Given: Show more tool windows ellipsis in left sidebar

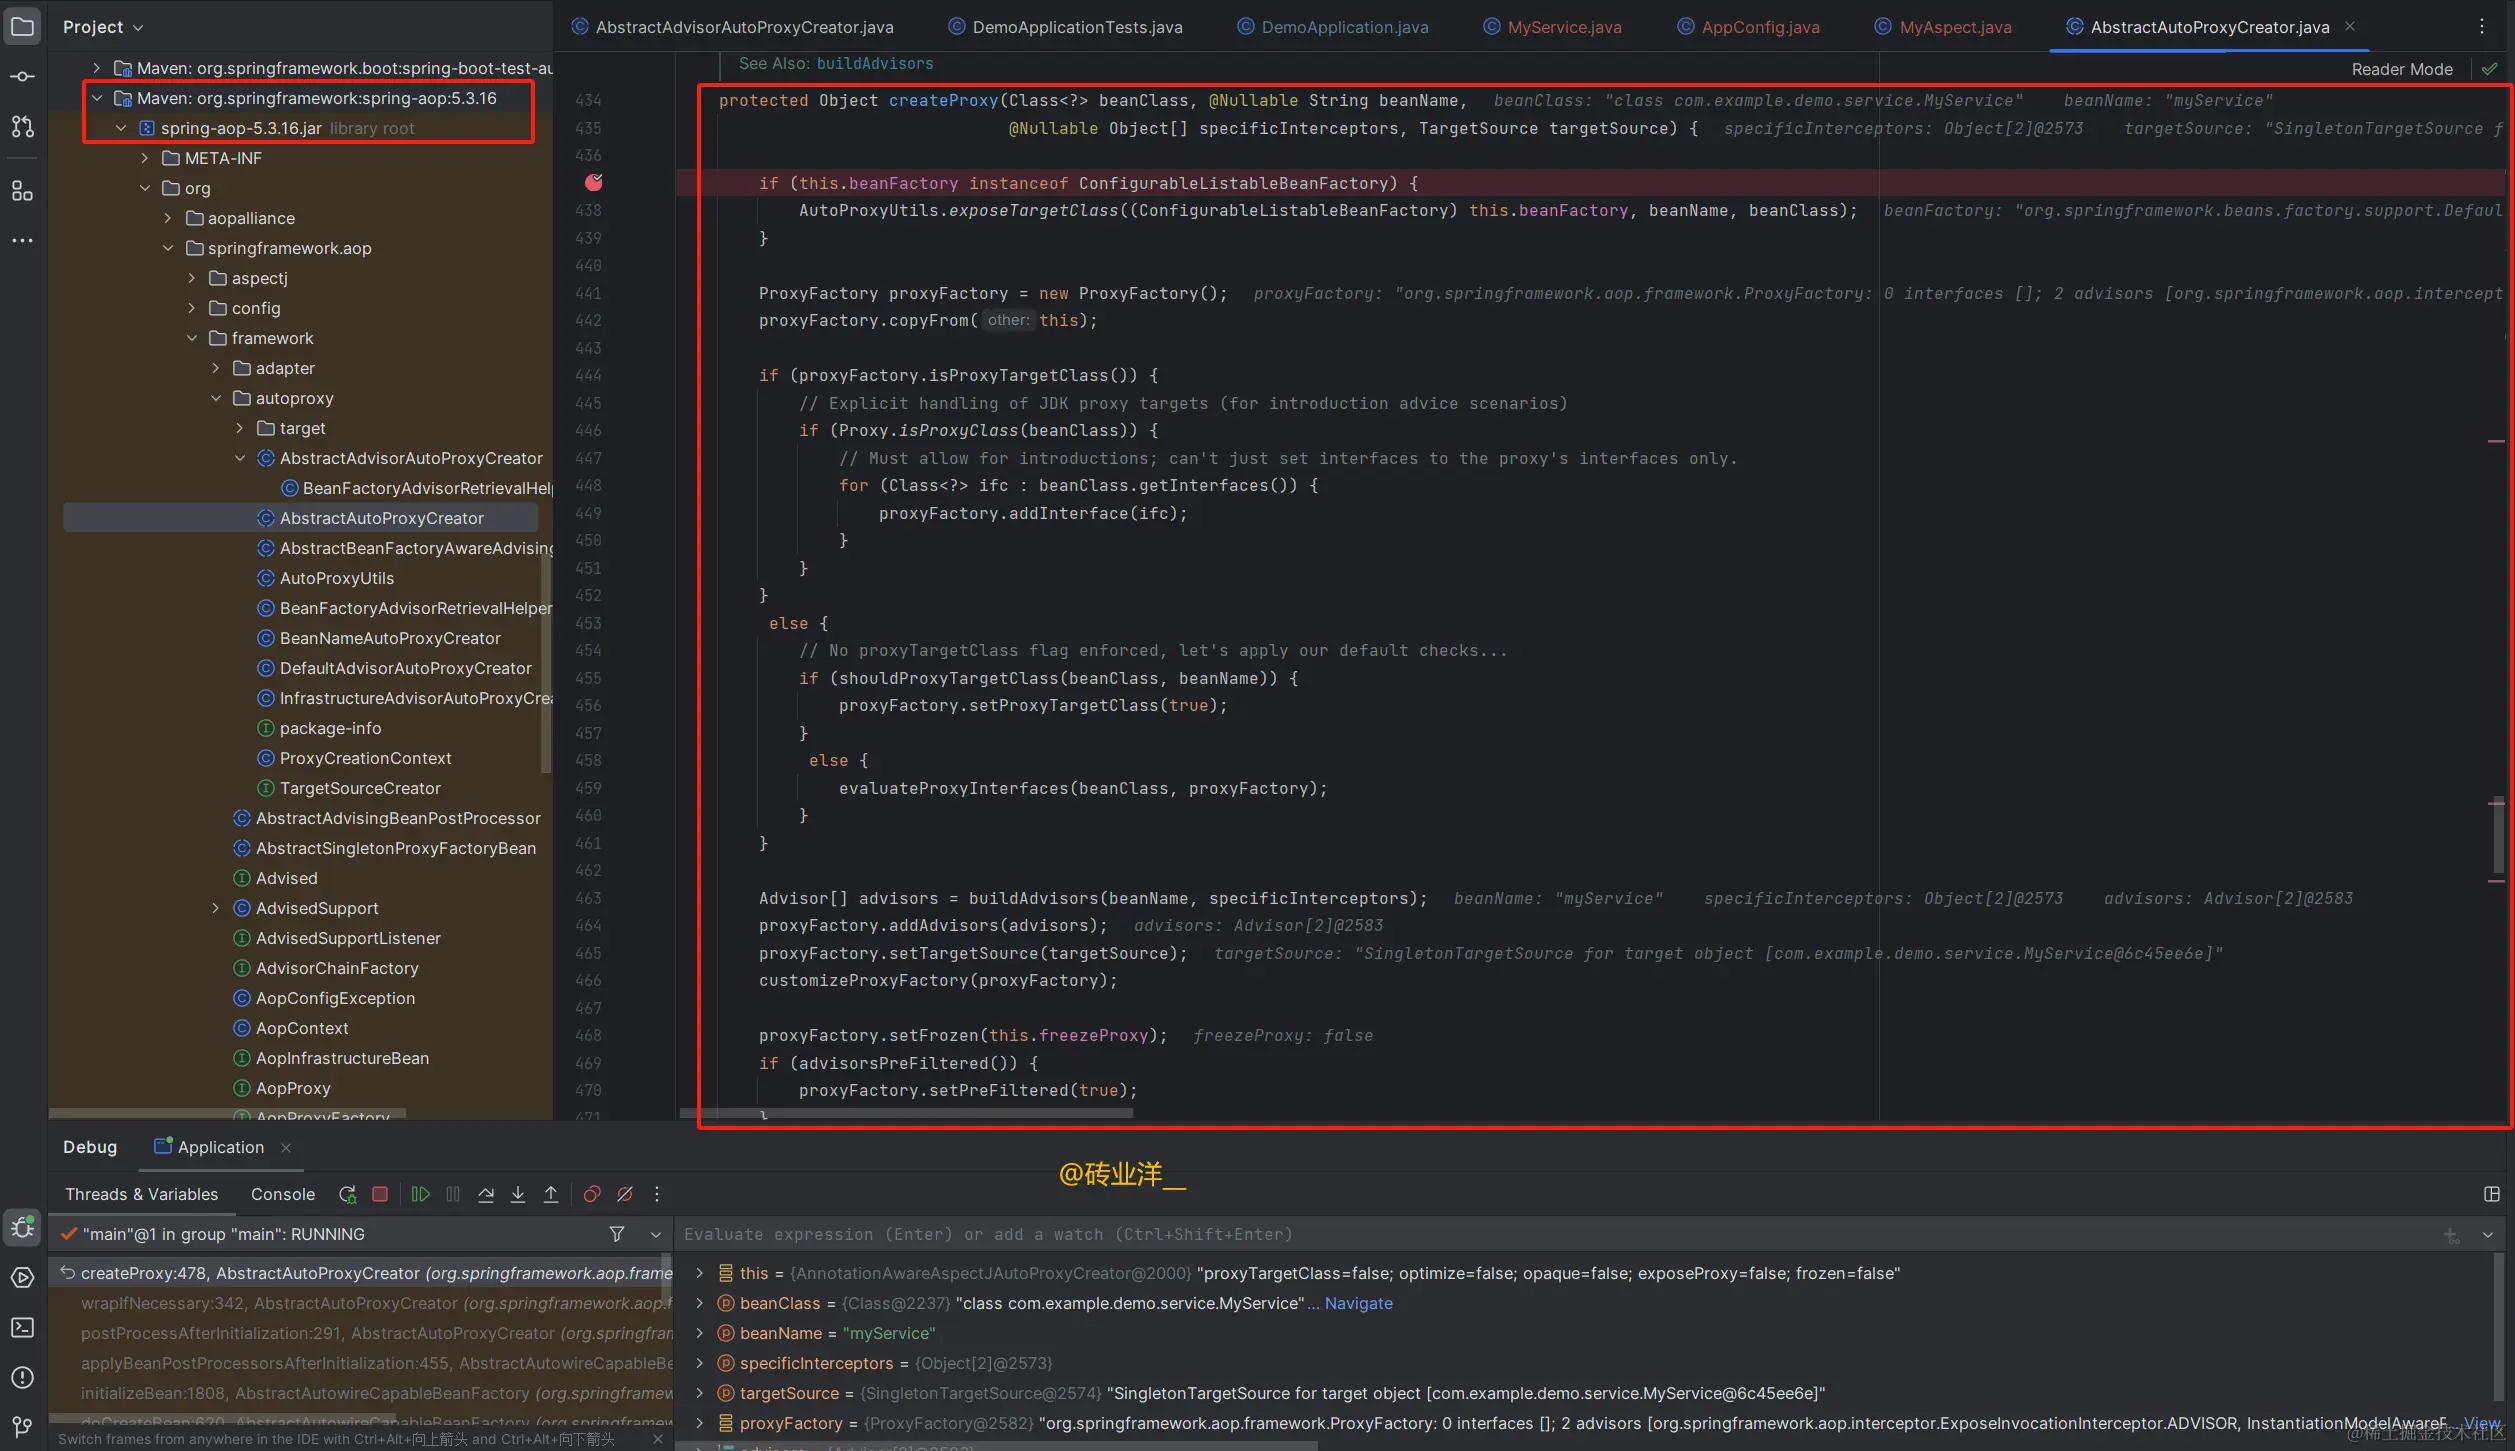Looking at the screenshot, I should click(x=22, y=241).
